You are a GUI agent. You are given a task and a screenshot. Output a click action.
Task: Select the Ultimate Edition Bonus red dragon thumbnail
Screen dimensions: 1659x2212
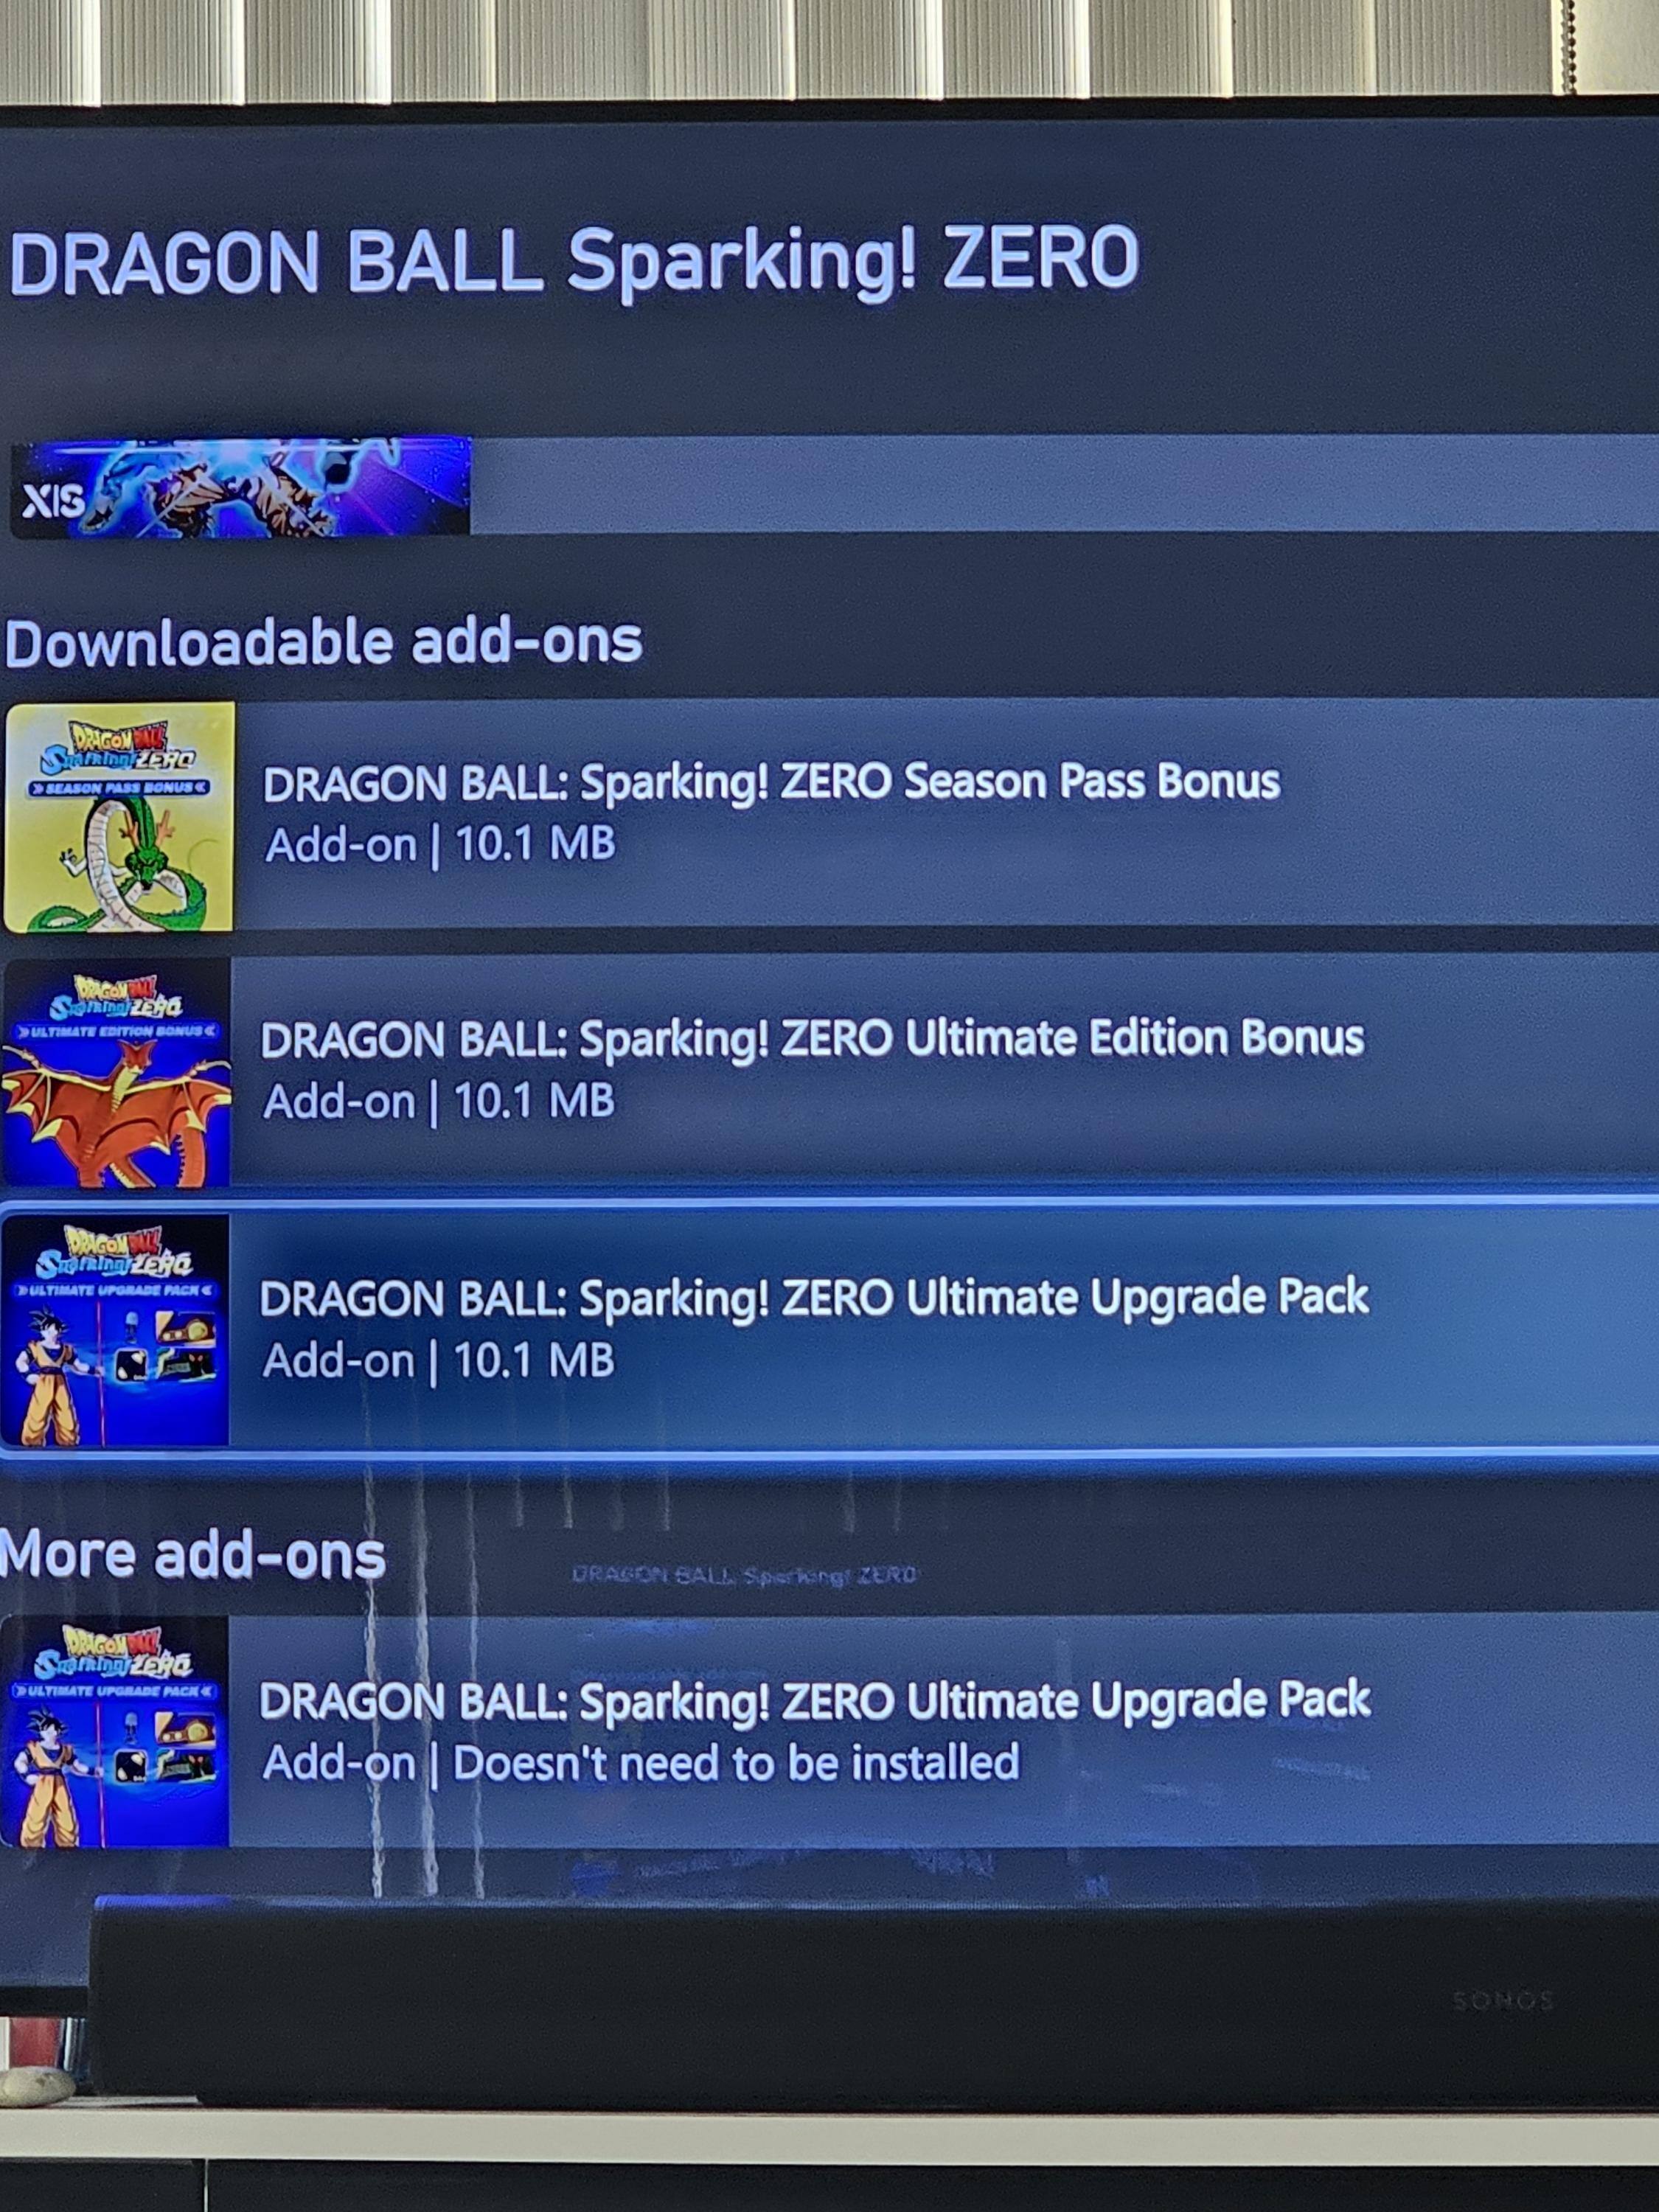point(116,1073)
